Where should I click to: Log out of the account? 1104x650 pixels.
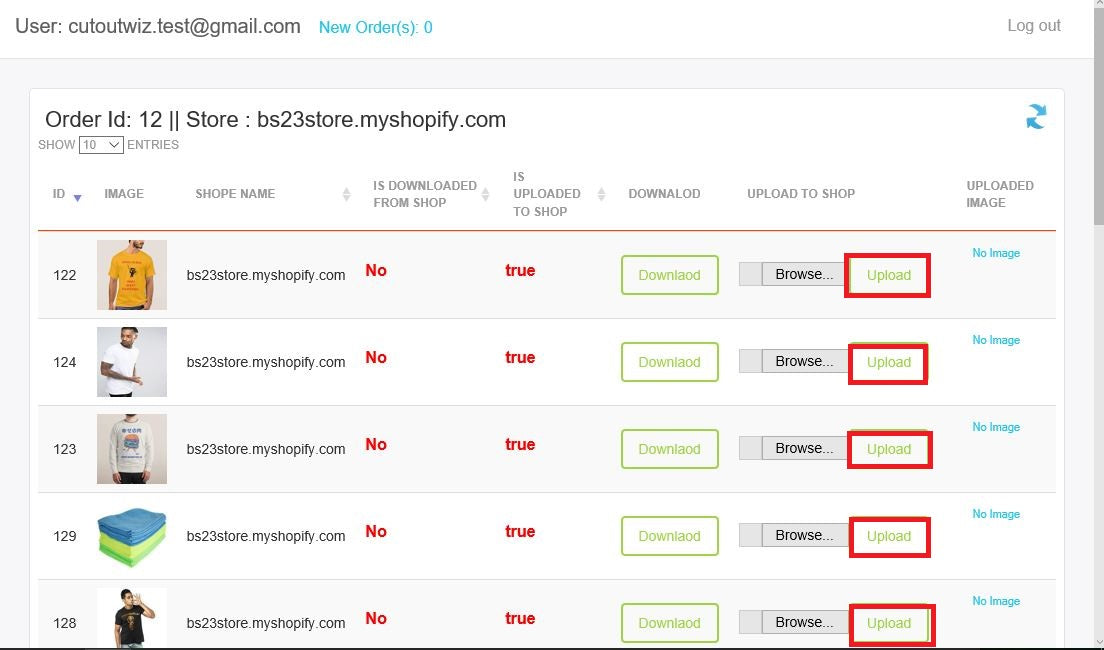tap(1033, 26)
